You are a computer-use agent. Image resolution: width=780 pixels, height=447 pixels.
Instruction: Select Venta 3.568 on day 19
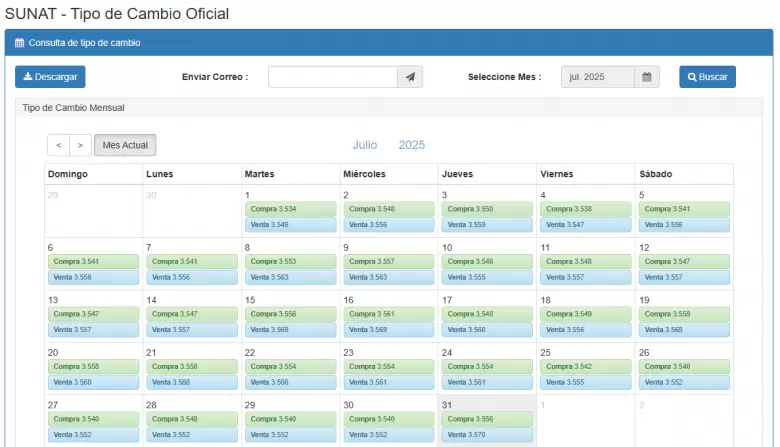click(x=684, y=330)
